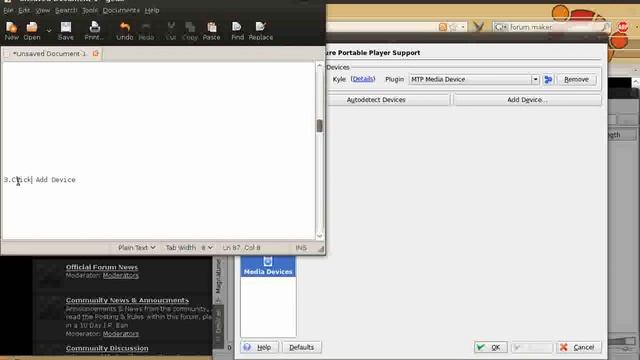Click the Redo toolbar icon
Image resolution: width=640 pixels, height=360 pixels.
tap(146, 31)
